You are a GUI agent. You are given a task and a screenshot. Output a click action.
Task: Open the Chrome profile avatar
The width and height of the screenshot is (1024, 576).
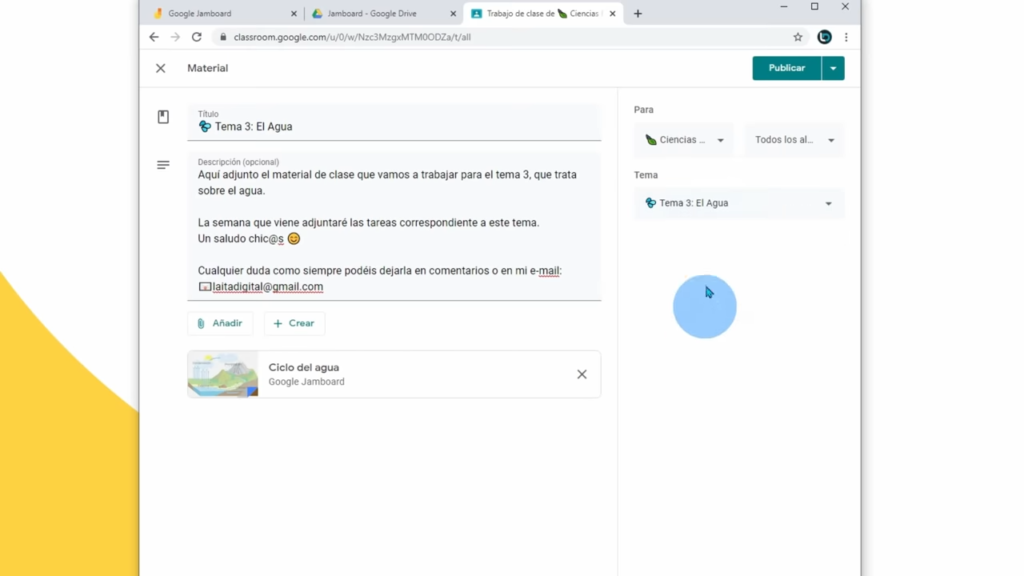click(x=824, y=37)
